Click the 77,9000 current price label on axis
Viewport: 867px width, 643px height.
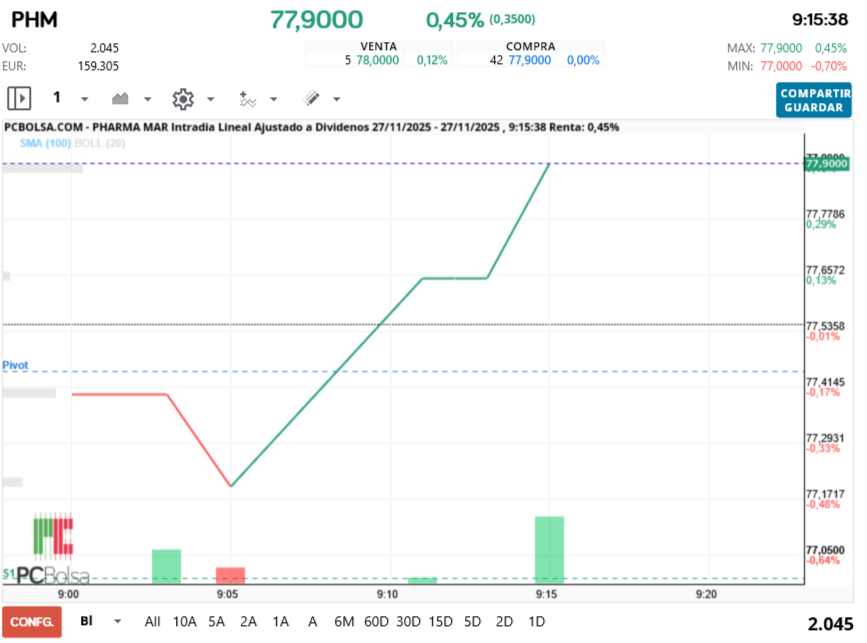[825, 162]
